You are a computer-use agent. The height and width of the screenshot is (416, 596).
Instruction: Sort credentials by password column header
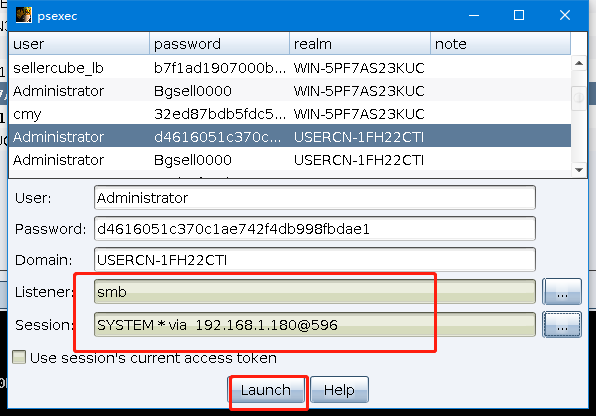point(220,44)
